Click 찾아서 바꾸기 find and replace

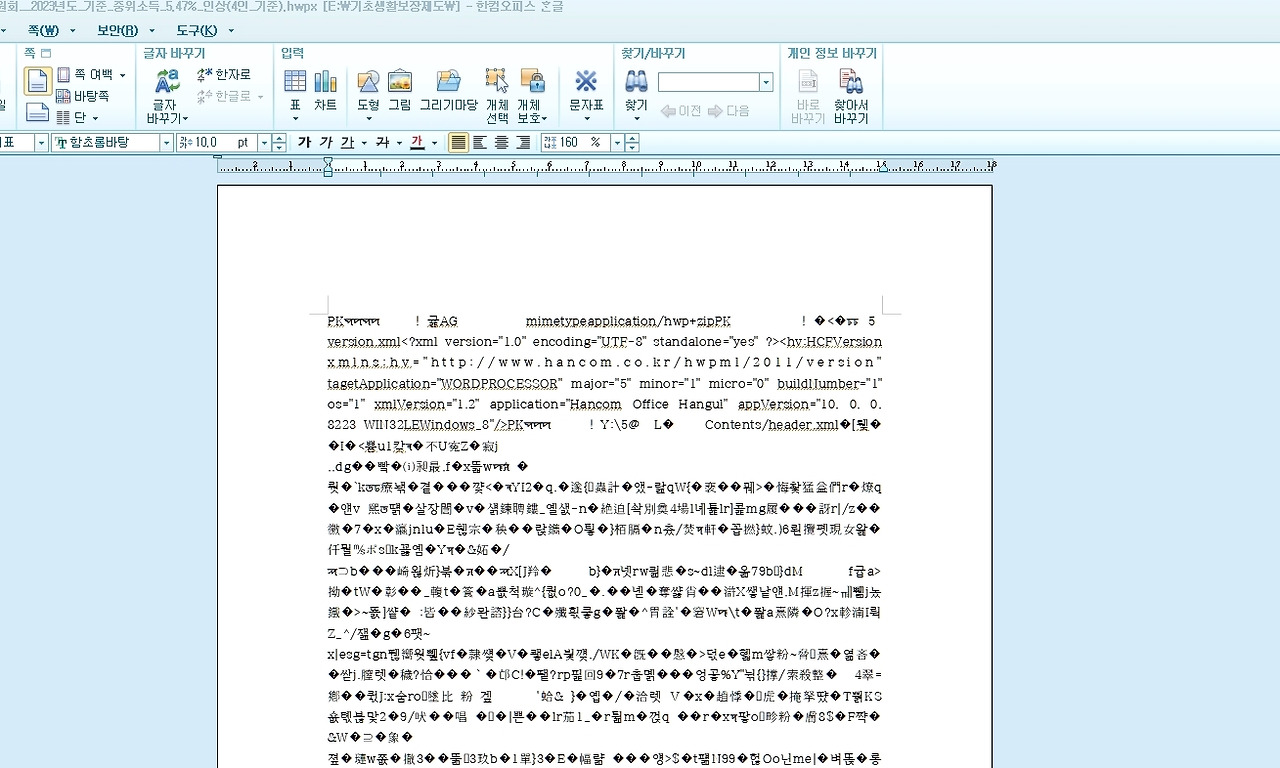851,96
